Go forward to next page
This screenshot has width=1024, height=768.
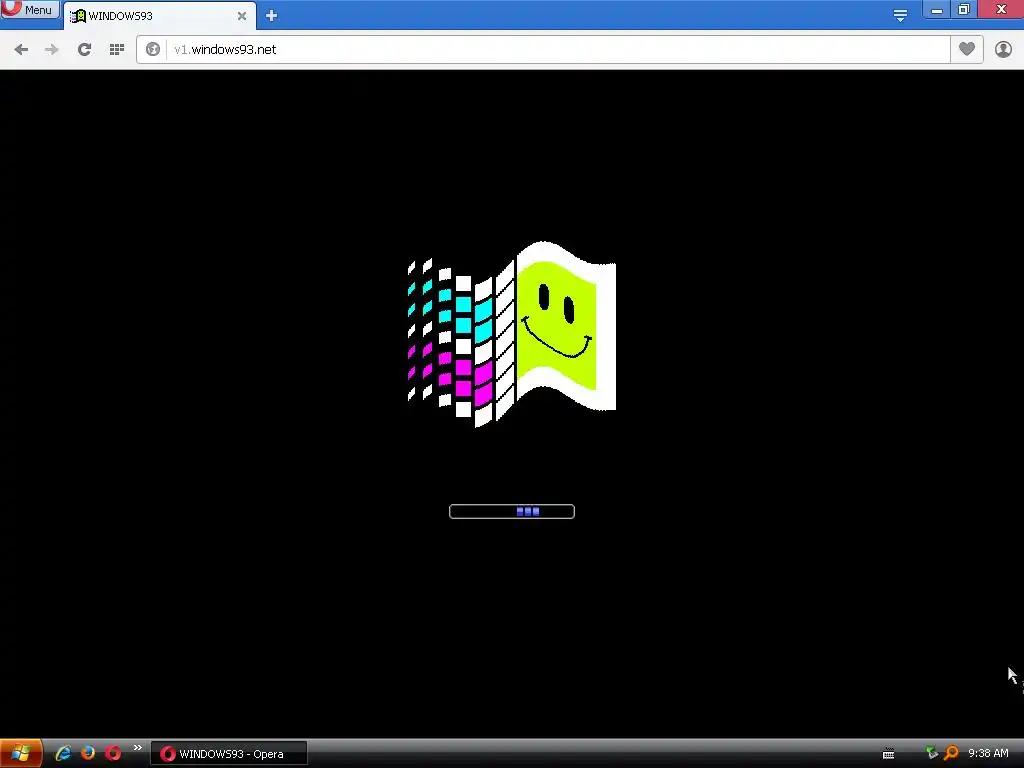[x=52, y=50]
